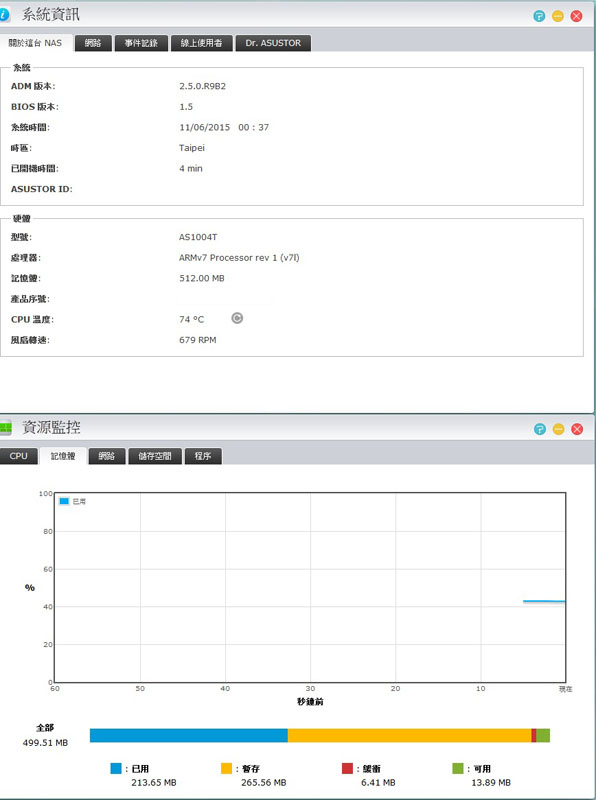596x800 pixels.
Task: Click yellow 暫存 legend swatch
Action: (x=226, y=768)
